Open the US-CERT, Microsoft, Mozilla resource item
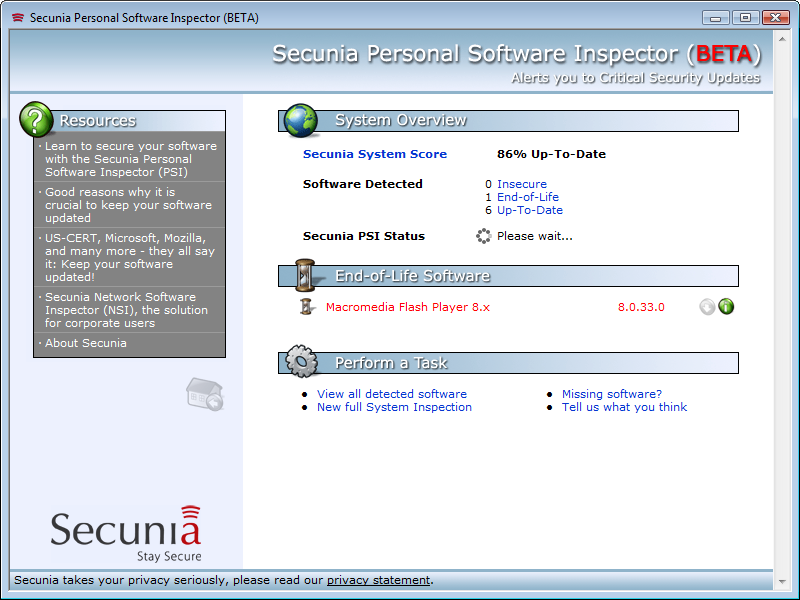The width and height of the screenshot is (800, 600). 130,257
